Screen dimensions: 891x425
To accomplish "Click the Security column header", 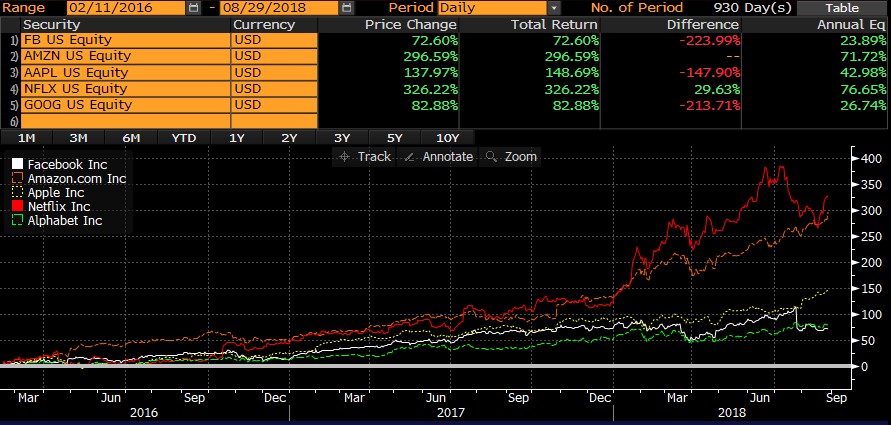I will click(52, 25).
